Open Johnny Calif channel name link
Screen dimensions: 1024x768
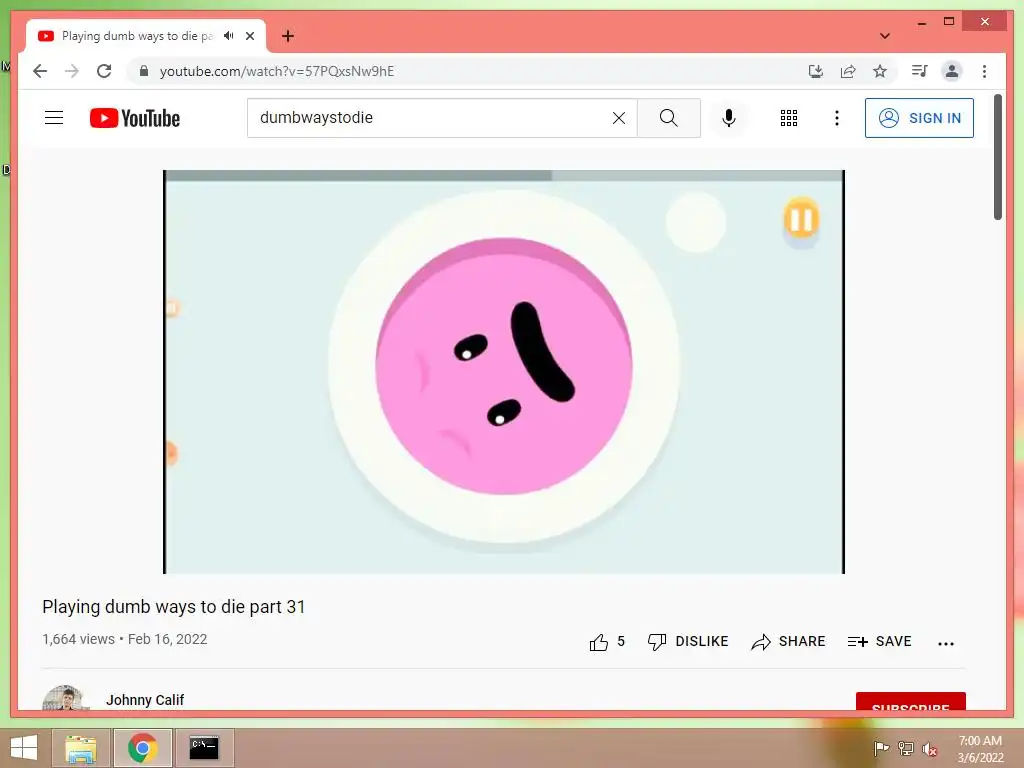(145, 700)
